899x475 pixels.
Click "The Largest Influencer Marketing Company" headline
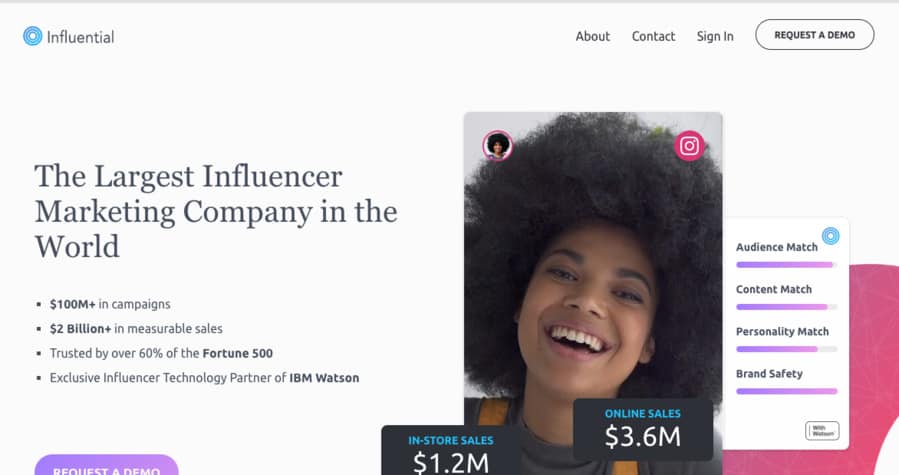click(x=216, y=211)
